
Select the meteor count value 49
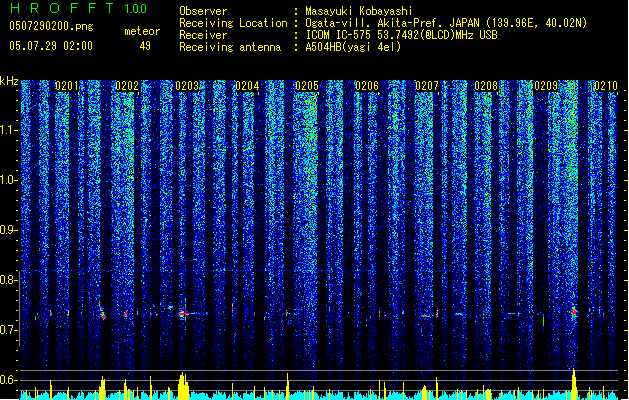pos(145,46)
